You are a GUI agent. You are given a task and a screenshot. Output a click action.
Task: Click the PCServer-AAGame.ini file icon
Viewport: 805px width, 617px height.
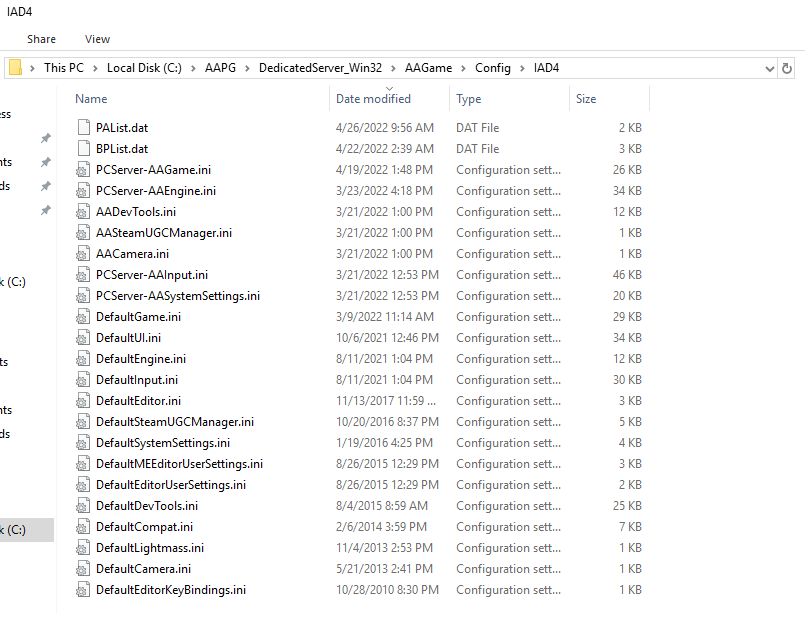84,170
